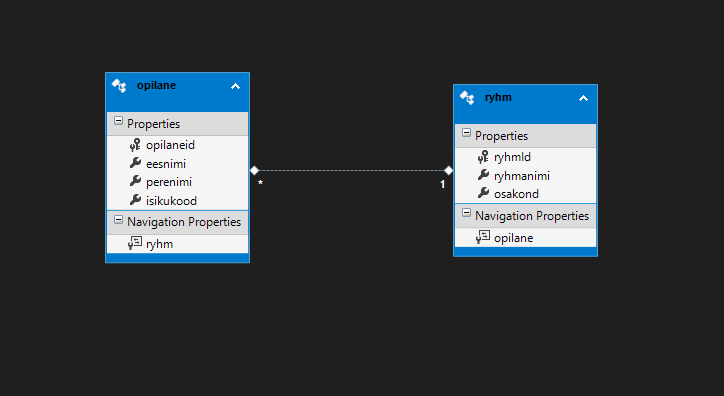
Task: Select the association line between entities
Action: (x=351, y=170)
